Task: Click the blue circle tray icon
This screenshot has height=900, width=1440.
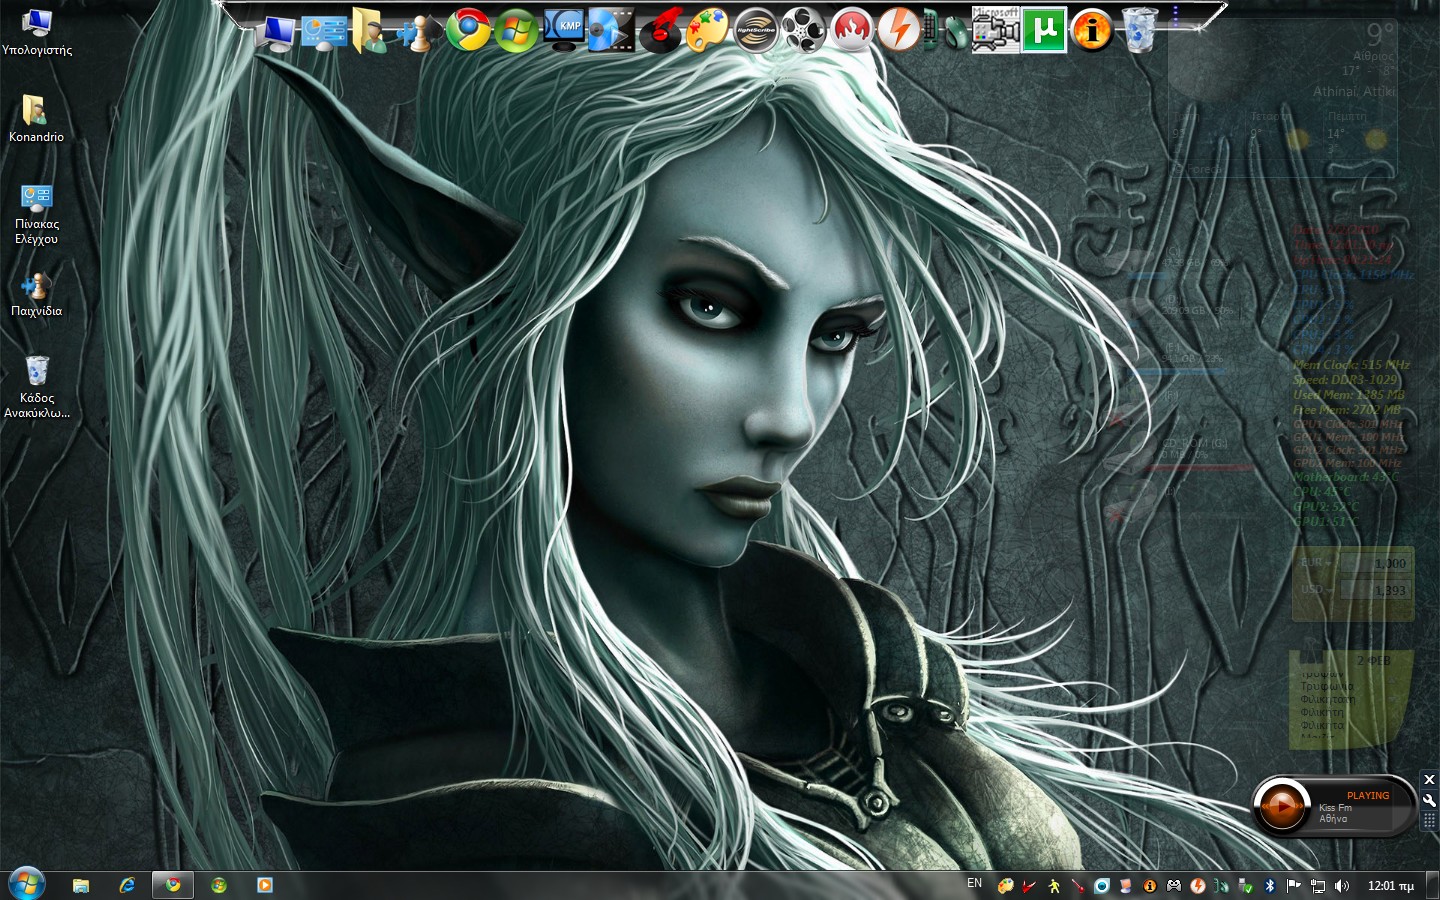Action: [x=1101, y=886]
